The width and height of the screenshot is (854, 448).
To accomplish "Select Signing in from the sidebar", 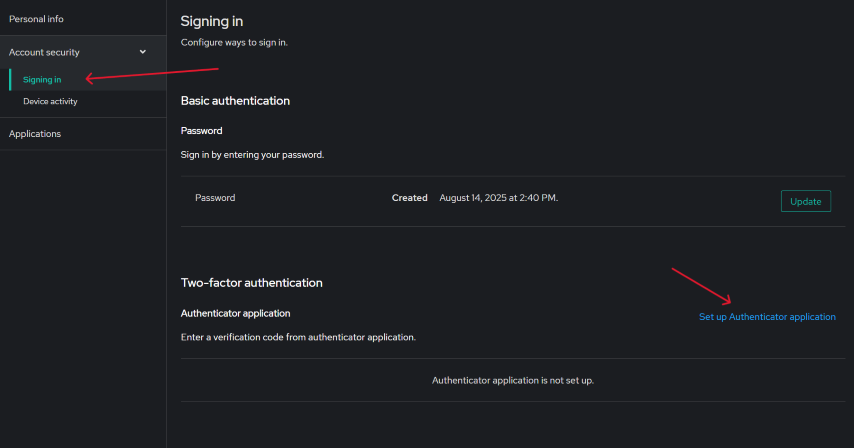I will (x=42, y=79).
